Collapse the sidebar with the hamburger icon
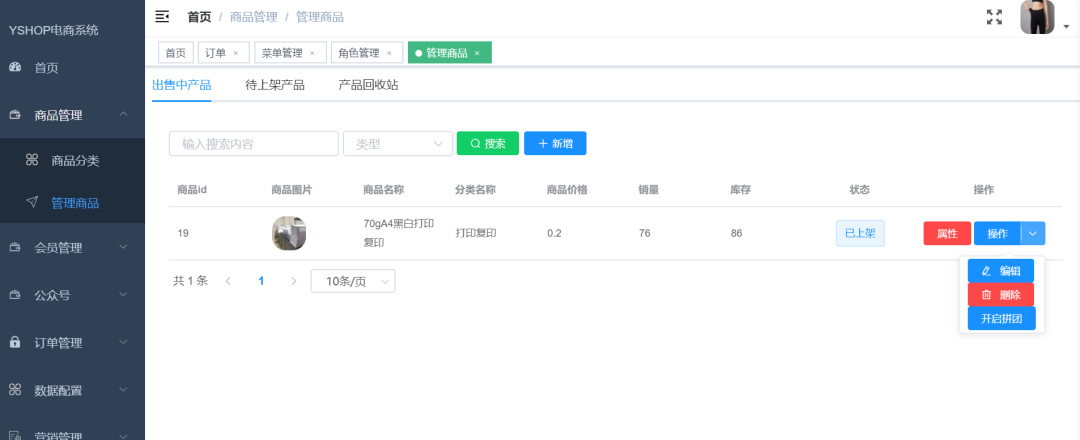Viewport: 1080px width, 440px height. tap(162, 17)
